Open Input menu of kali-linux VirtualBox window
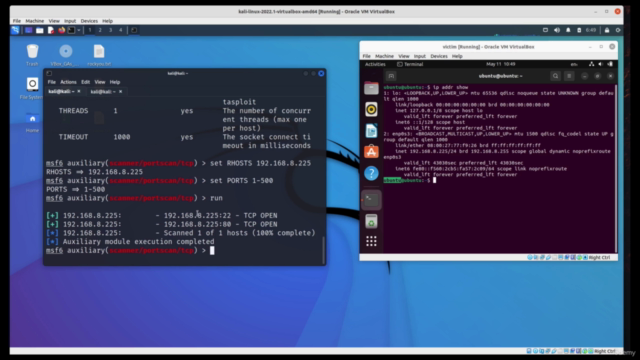The height and width of the screenshot is (360, 640). [x=70, y=21]
